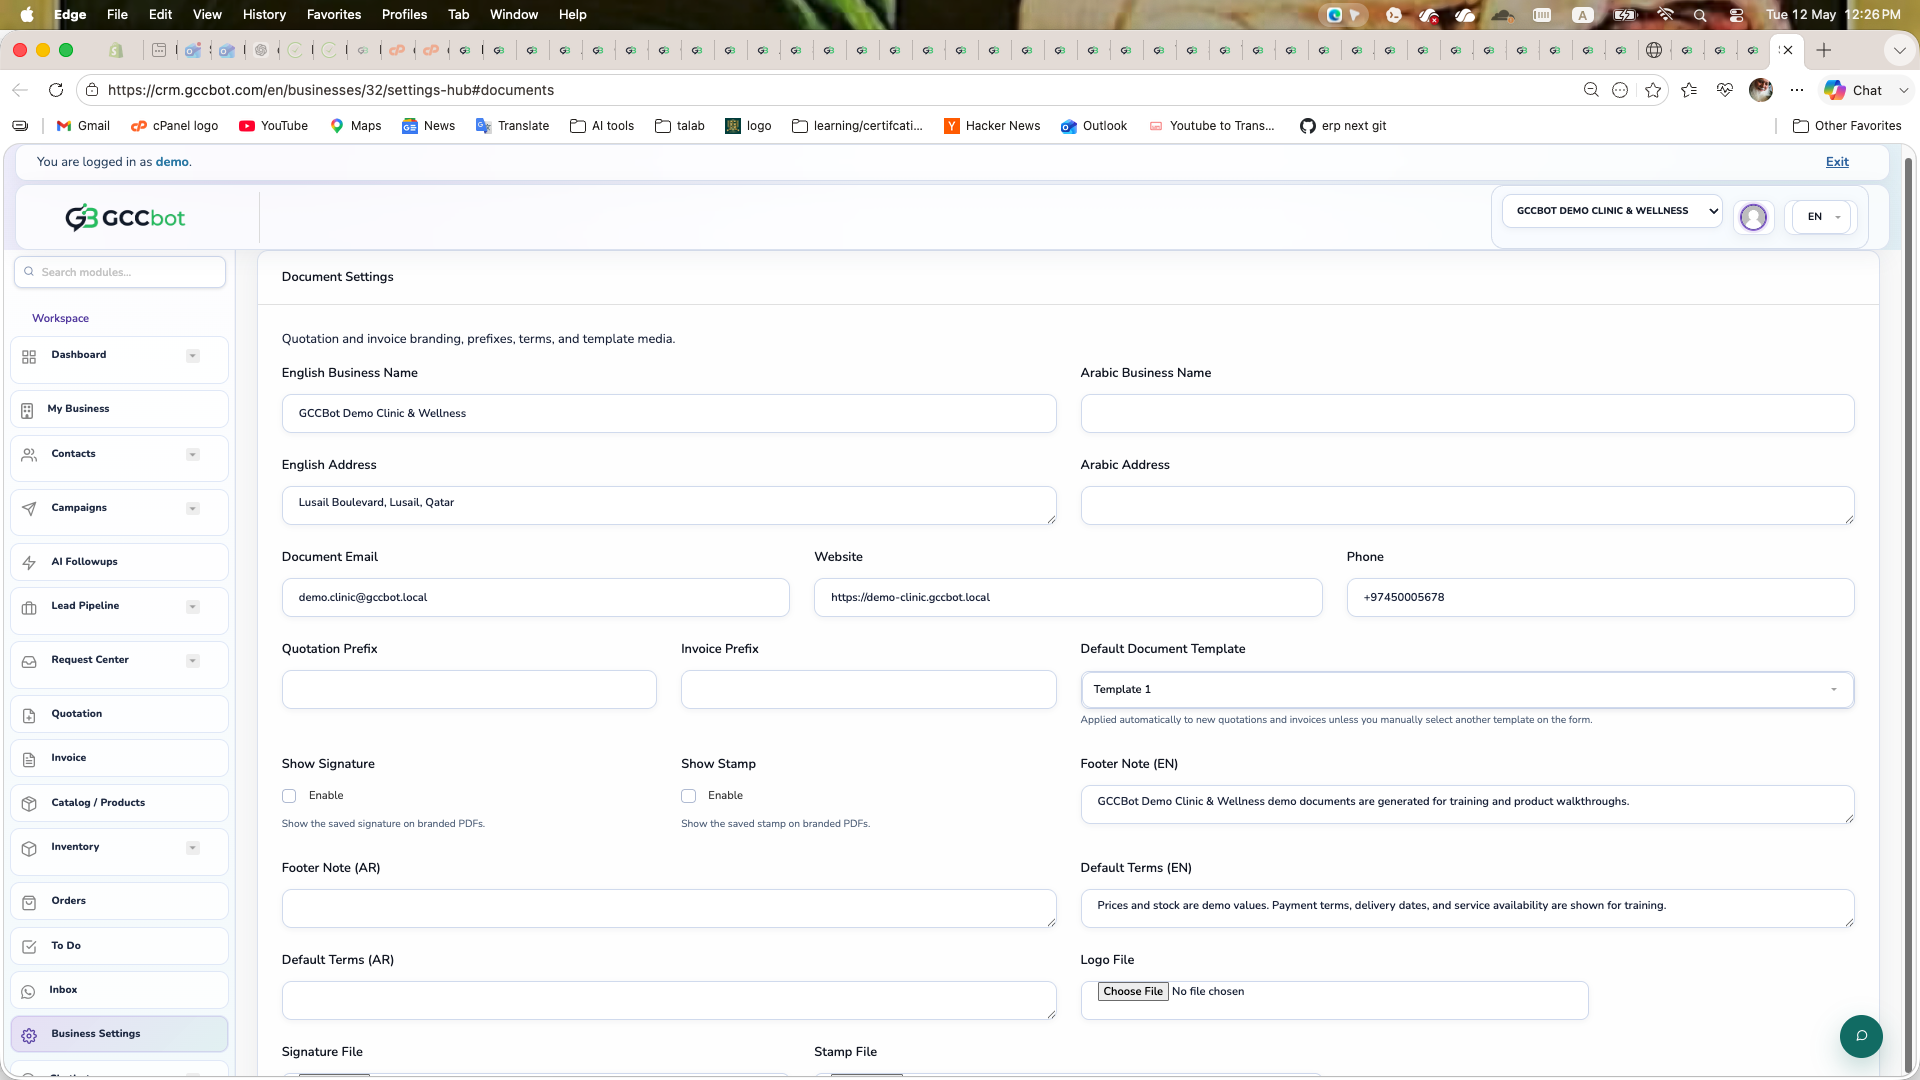Click the To Do checklist icon

point(29,947)
